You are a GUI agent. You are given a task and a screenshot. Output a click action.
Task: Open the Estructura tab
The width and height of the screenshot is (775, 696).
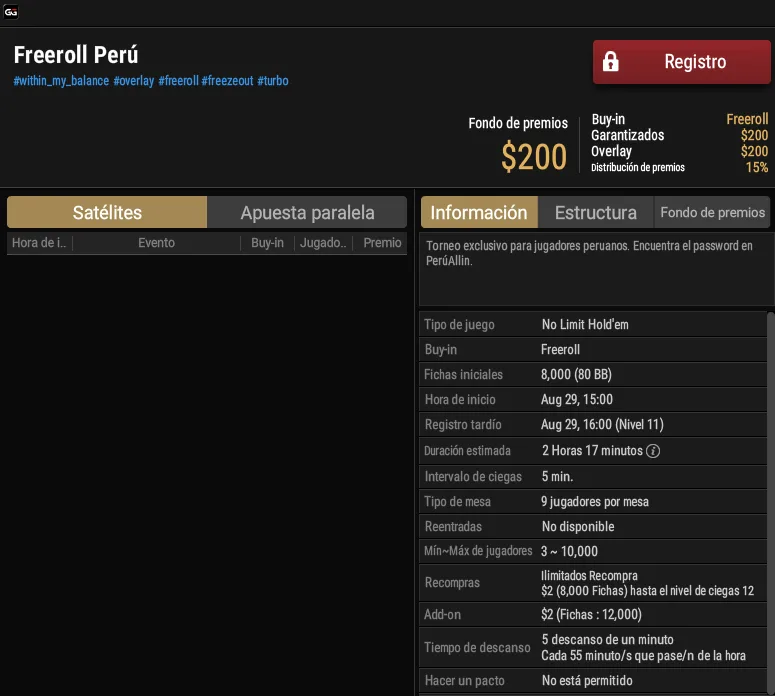click(596, 212)
